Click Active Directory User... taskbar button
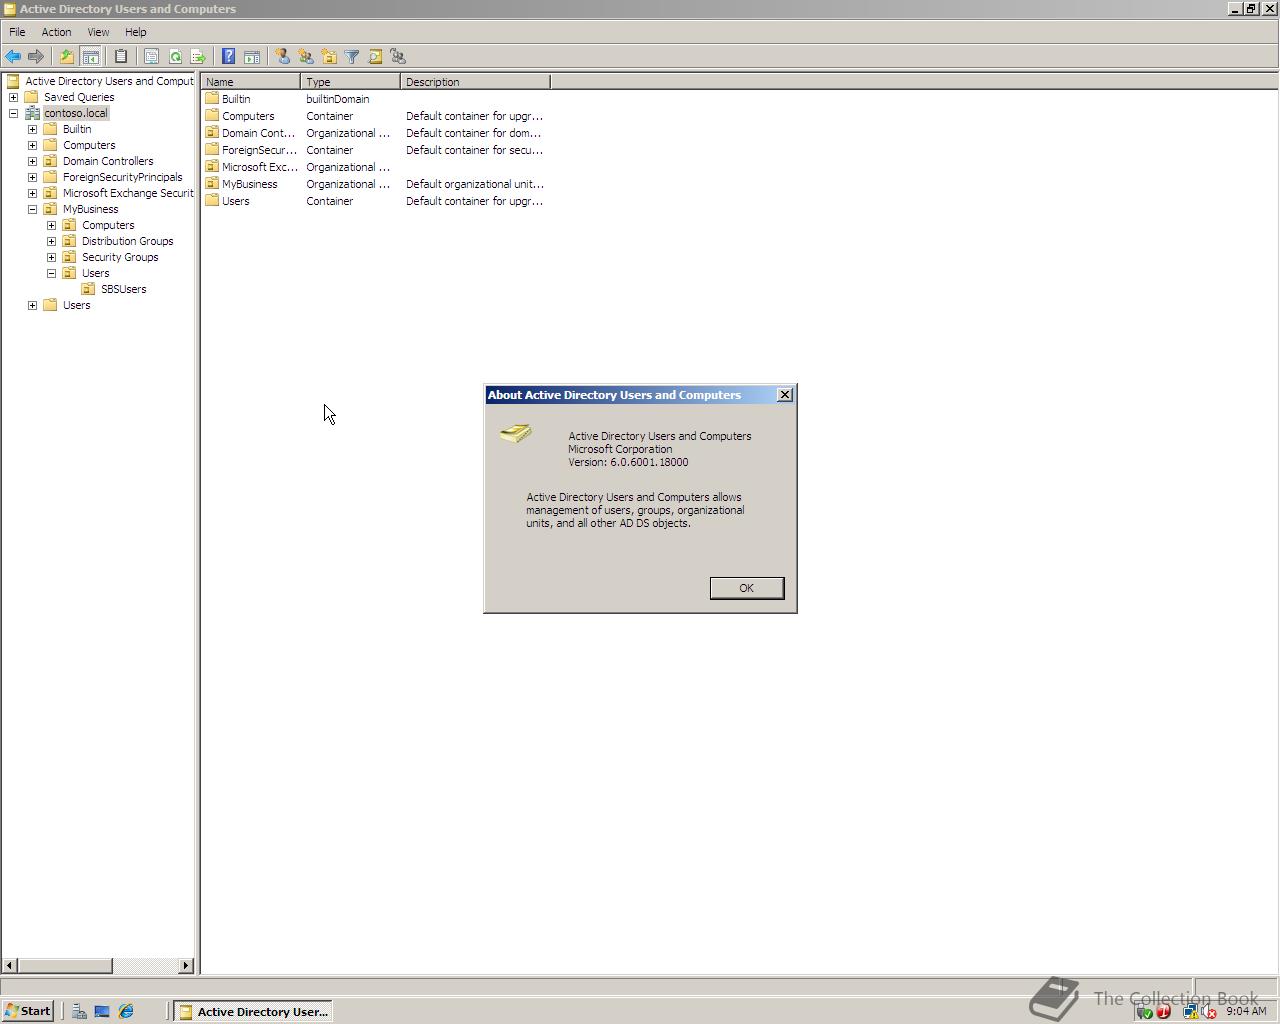1280x1024 pixels. 253,1012
